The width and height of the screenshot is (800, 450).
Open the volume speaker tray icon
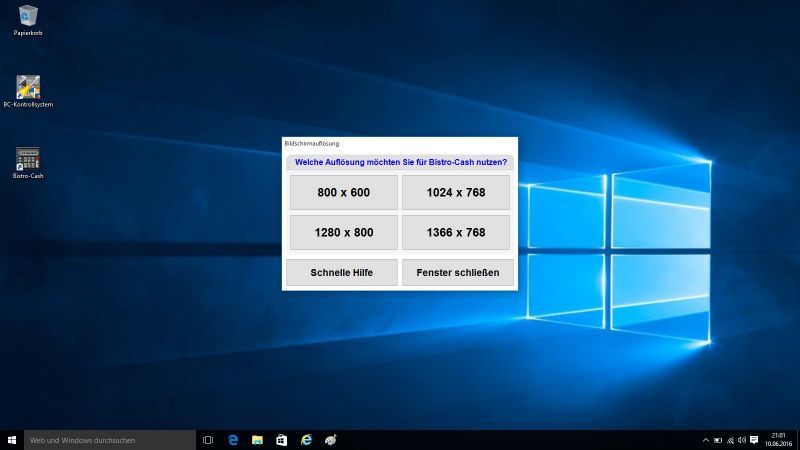742,440
